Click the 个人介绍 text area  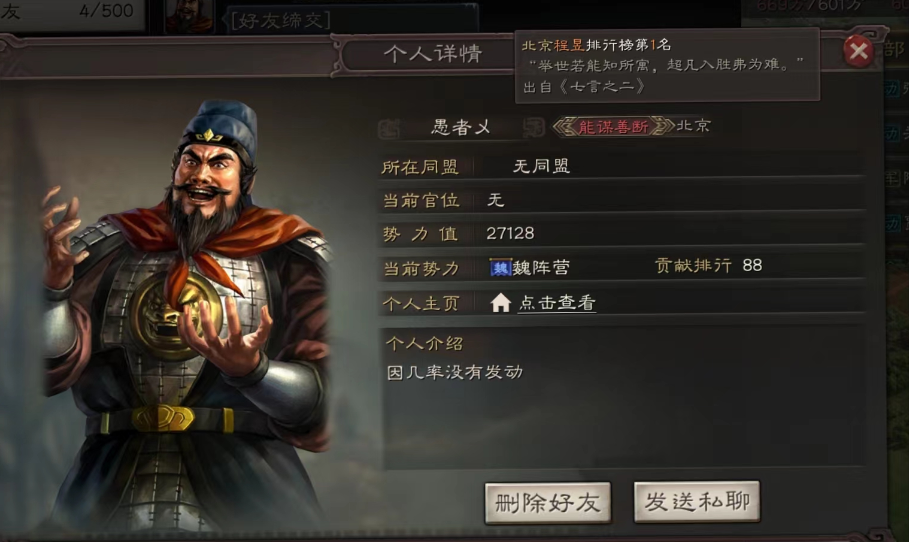coord(624,398)
